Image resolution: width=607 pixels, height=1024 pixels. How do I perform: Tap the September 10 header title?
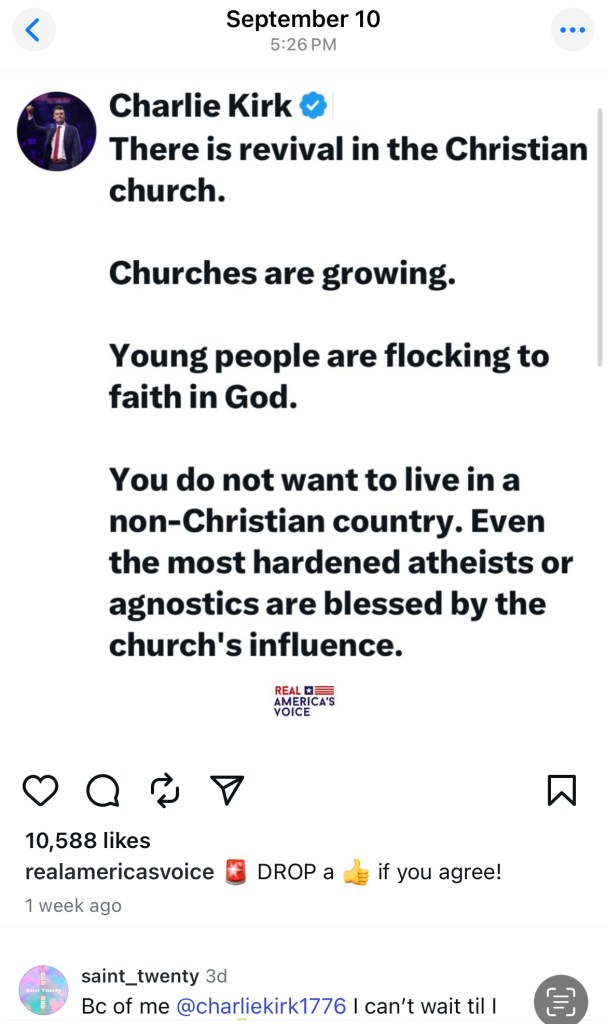click(x=303, y=19)
